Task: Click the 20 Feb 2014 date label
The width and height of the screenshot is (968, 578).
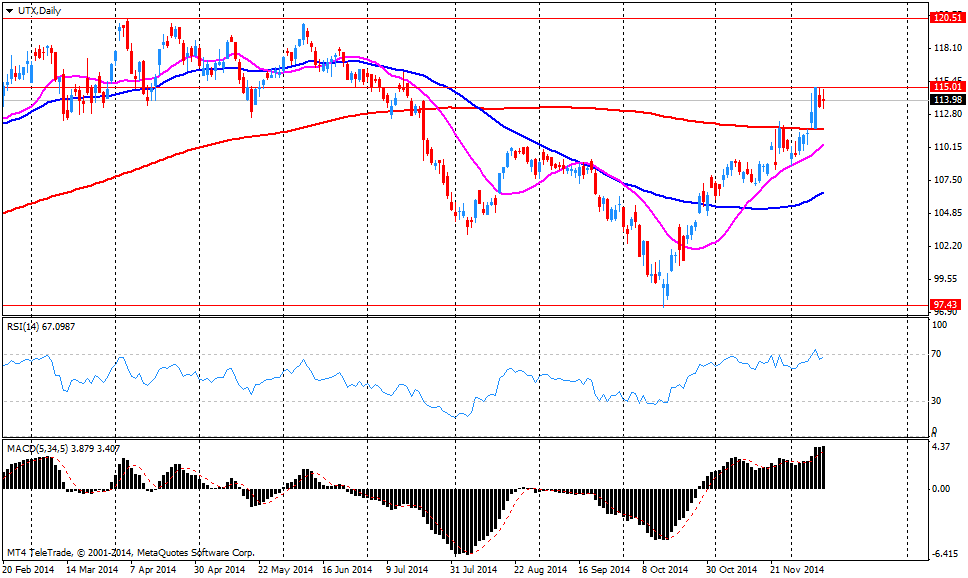Action: pyautogui.click(x=28, y=570)
